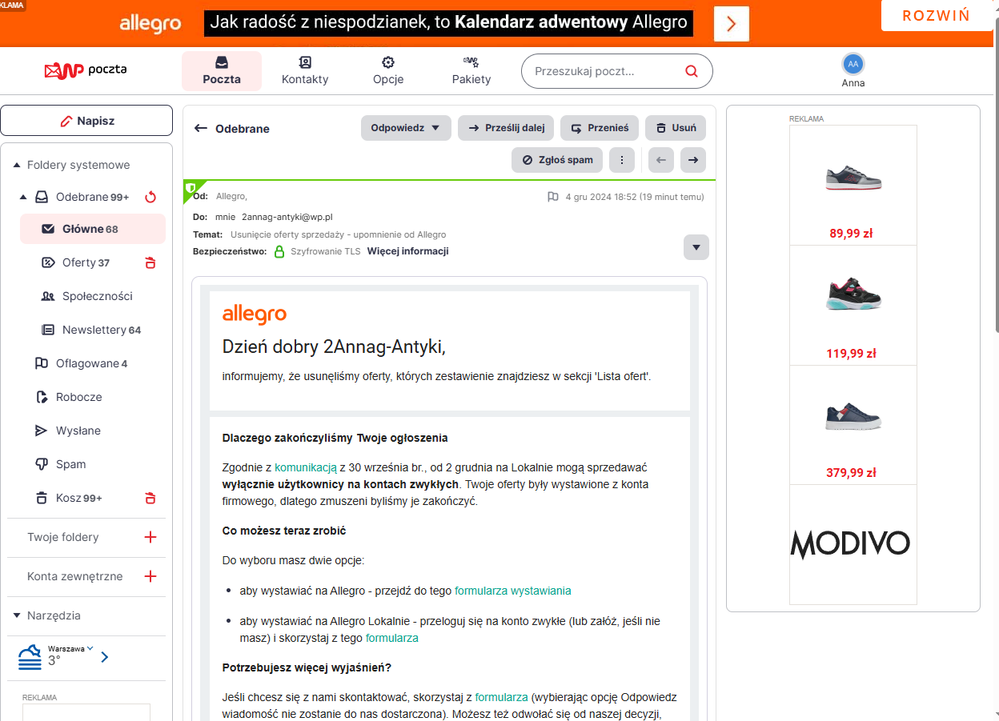999x721 pixels.
Task: Click the search magnifier icon
Action: (x=691, y=72)
